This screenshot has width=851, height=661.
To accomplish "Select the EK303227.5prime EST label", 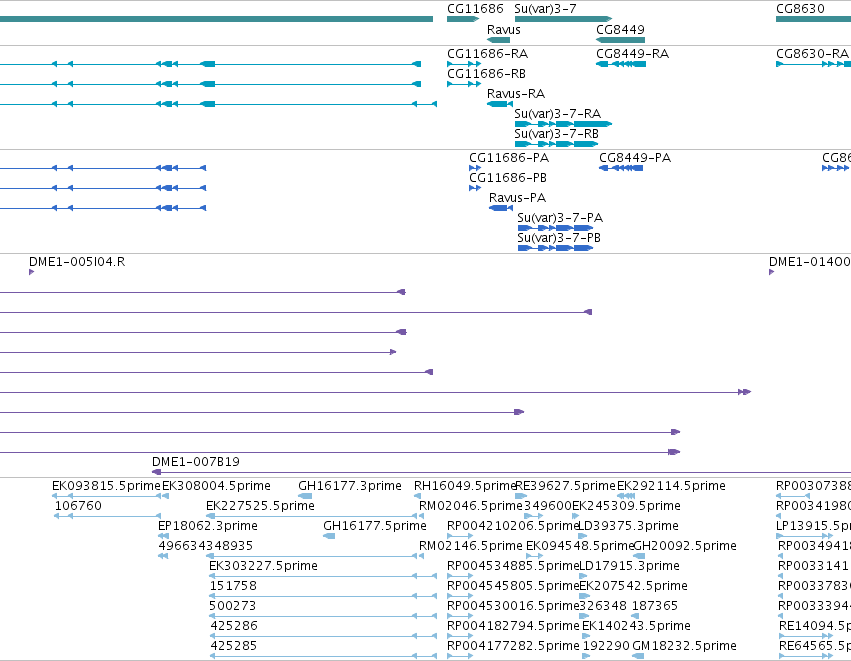I will point(263,566).
